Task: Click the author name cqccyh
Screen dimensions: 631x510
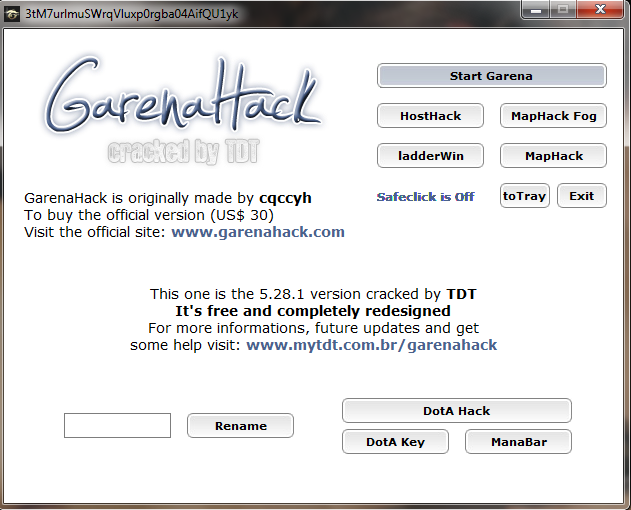Action: point(285,198)
